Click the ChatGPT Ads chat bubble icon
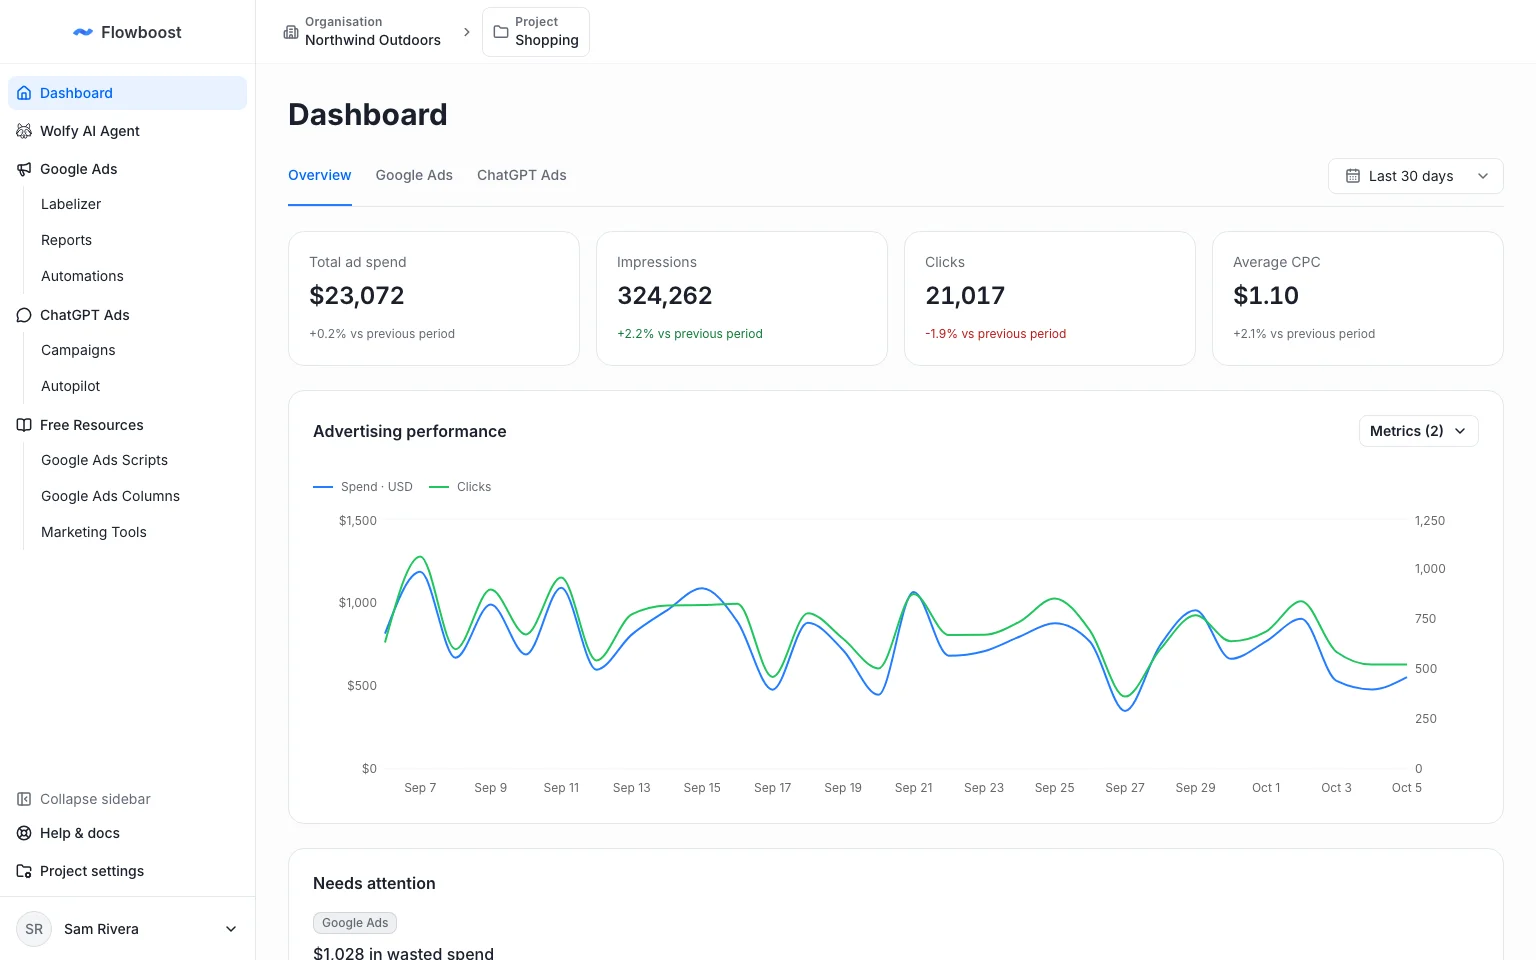This screenshot has width=1536, height=960. [24, 315]
